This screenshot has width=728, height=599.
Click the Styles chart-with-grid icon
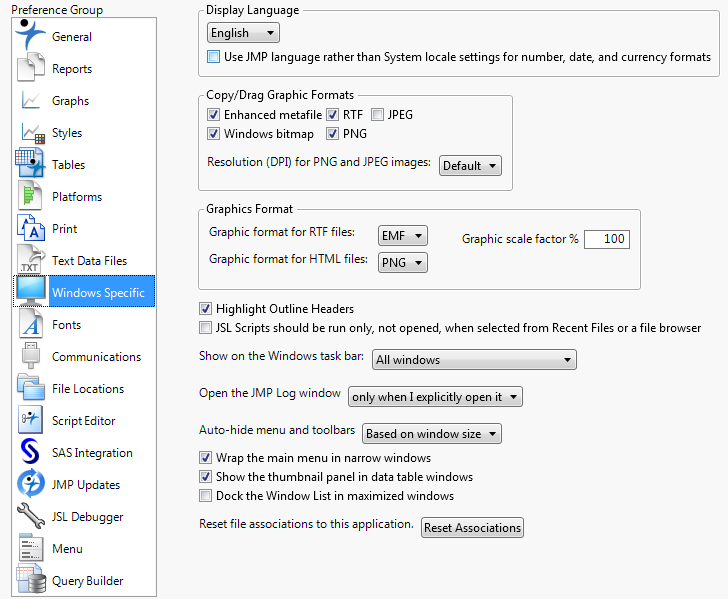pyautogui.click(x=32, y=133)
